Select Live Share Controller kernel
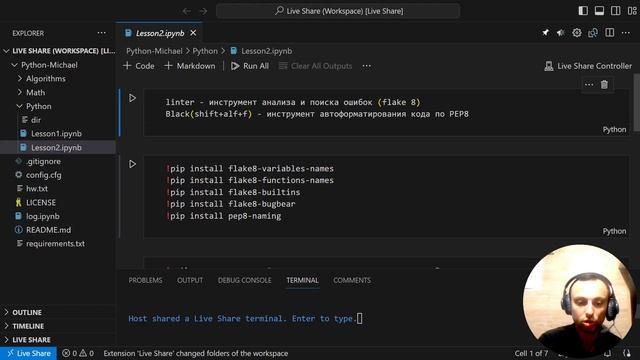The width and height of the screenshot is (640, 360). 588,66
